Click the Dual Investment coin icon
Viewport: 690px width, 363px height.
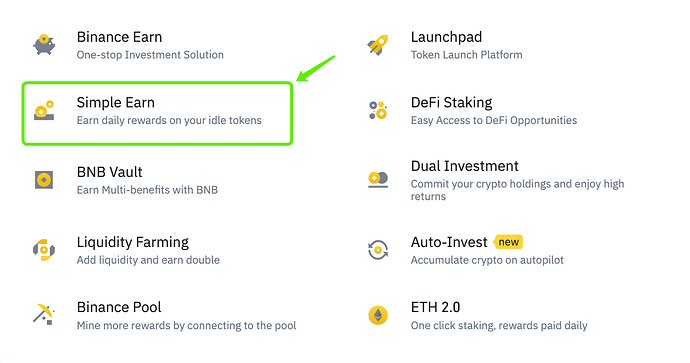pyautogui.click(x=378, y=180)
